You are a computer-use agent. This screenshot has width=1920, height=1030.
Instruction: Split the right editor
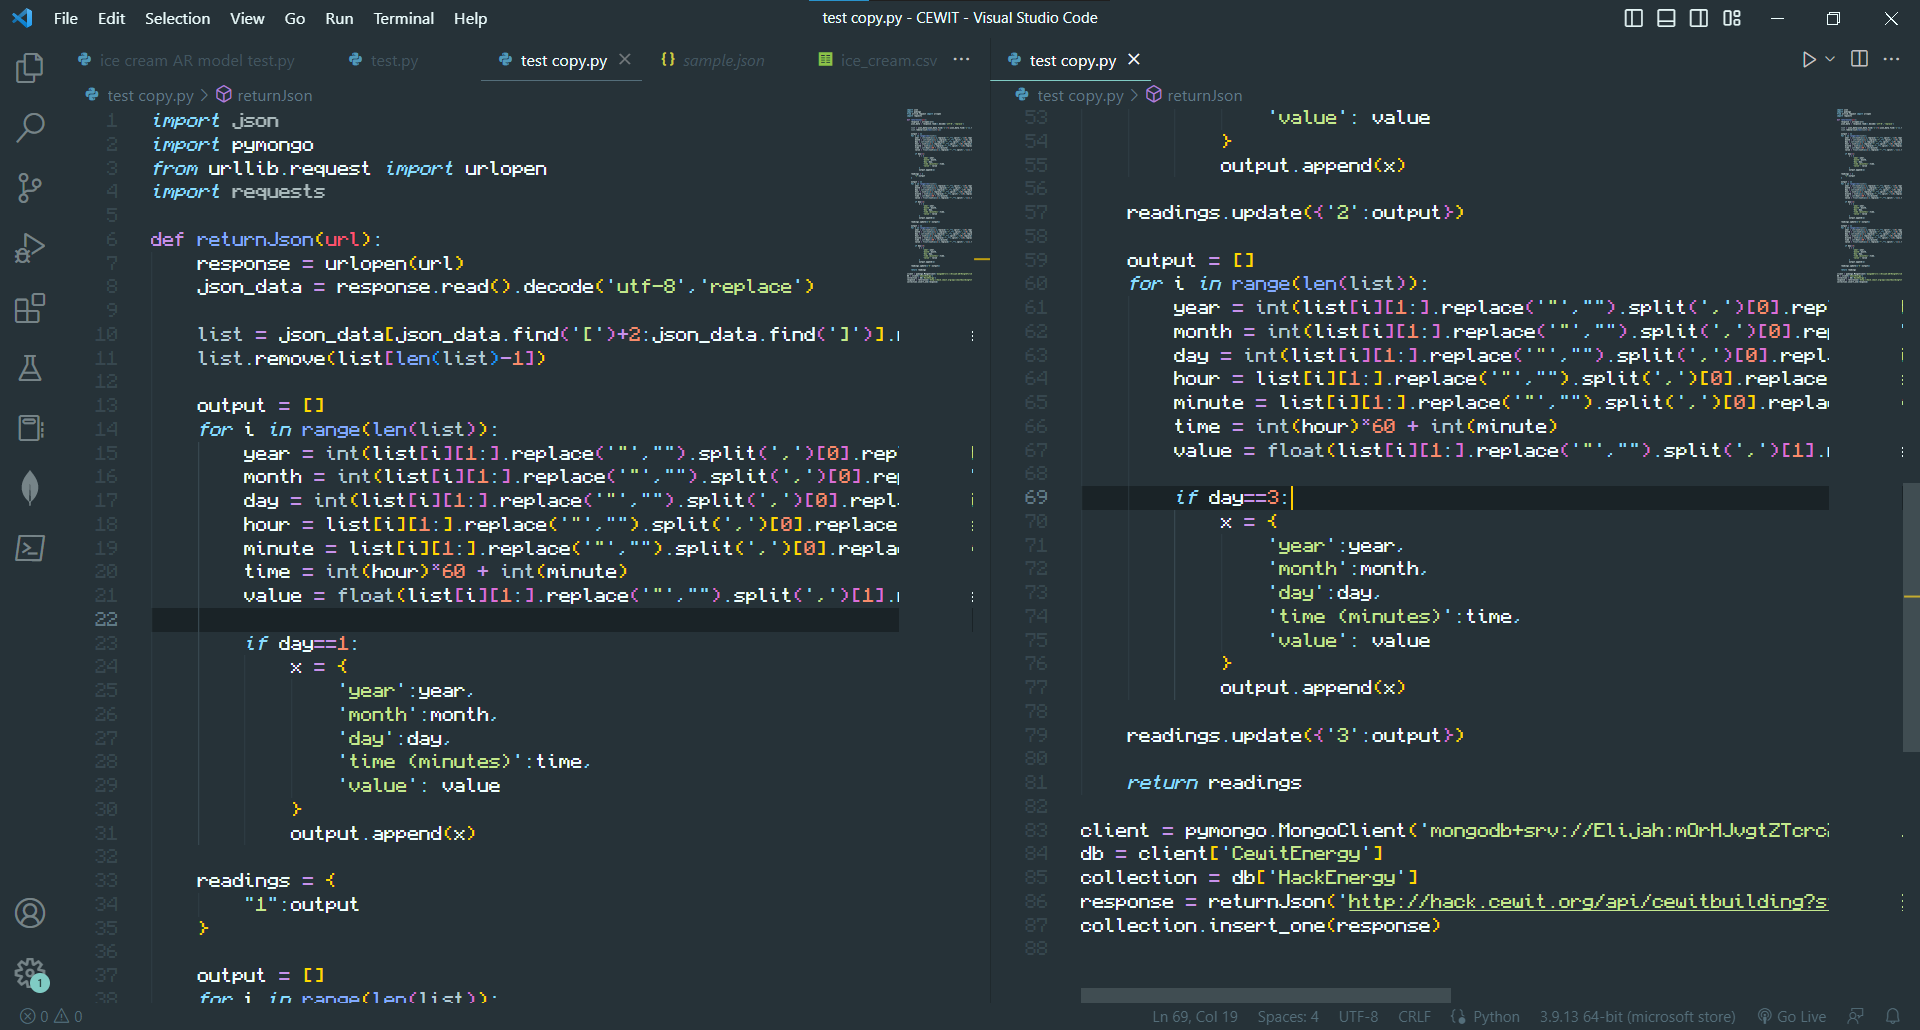click(1859, 60)
